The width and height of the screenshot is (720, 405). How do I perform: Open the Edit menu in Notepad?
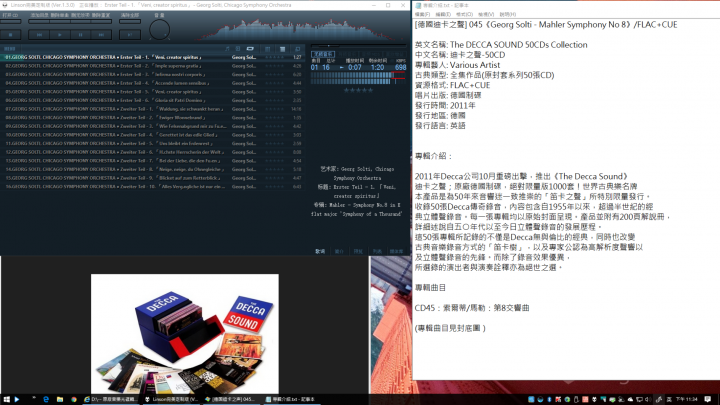[x=443, y=15]
